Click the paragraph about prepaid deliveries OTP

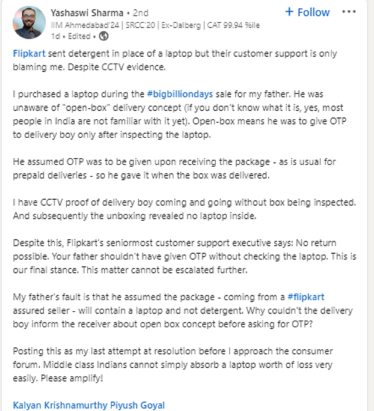(x=174, y=169)
